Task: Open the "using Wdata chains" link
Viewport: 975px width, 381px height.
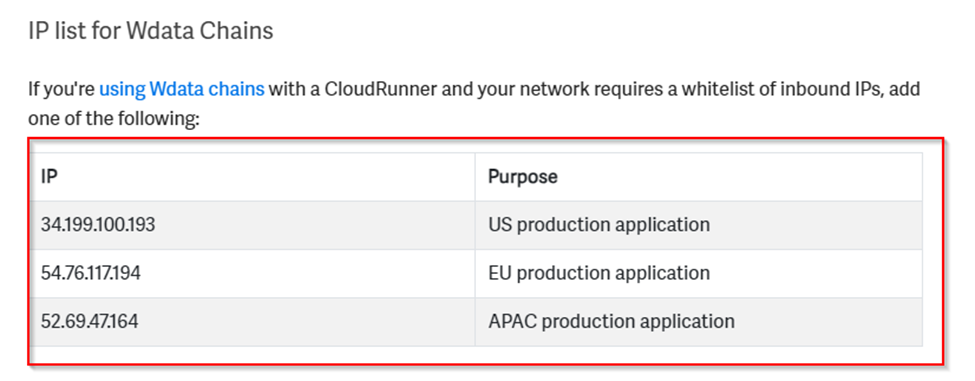Action: point(182,89)
